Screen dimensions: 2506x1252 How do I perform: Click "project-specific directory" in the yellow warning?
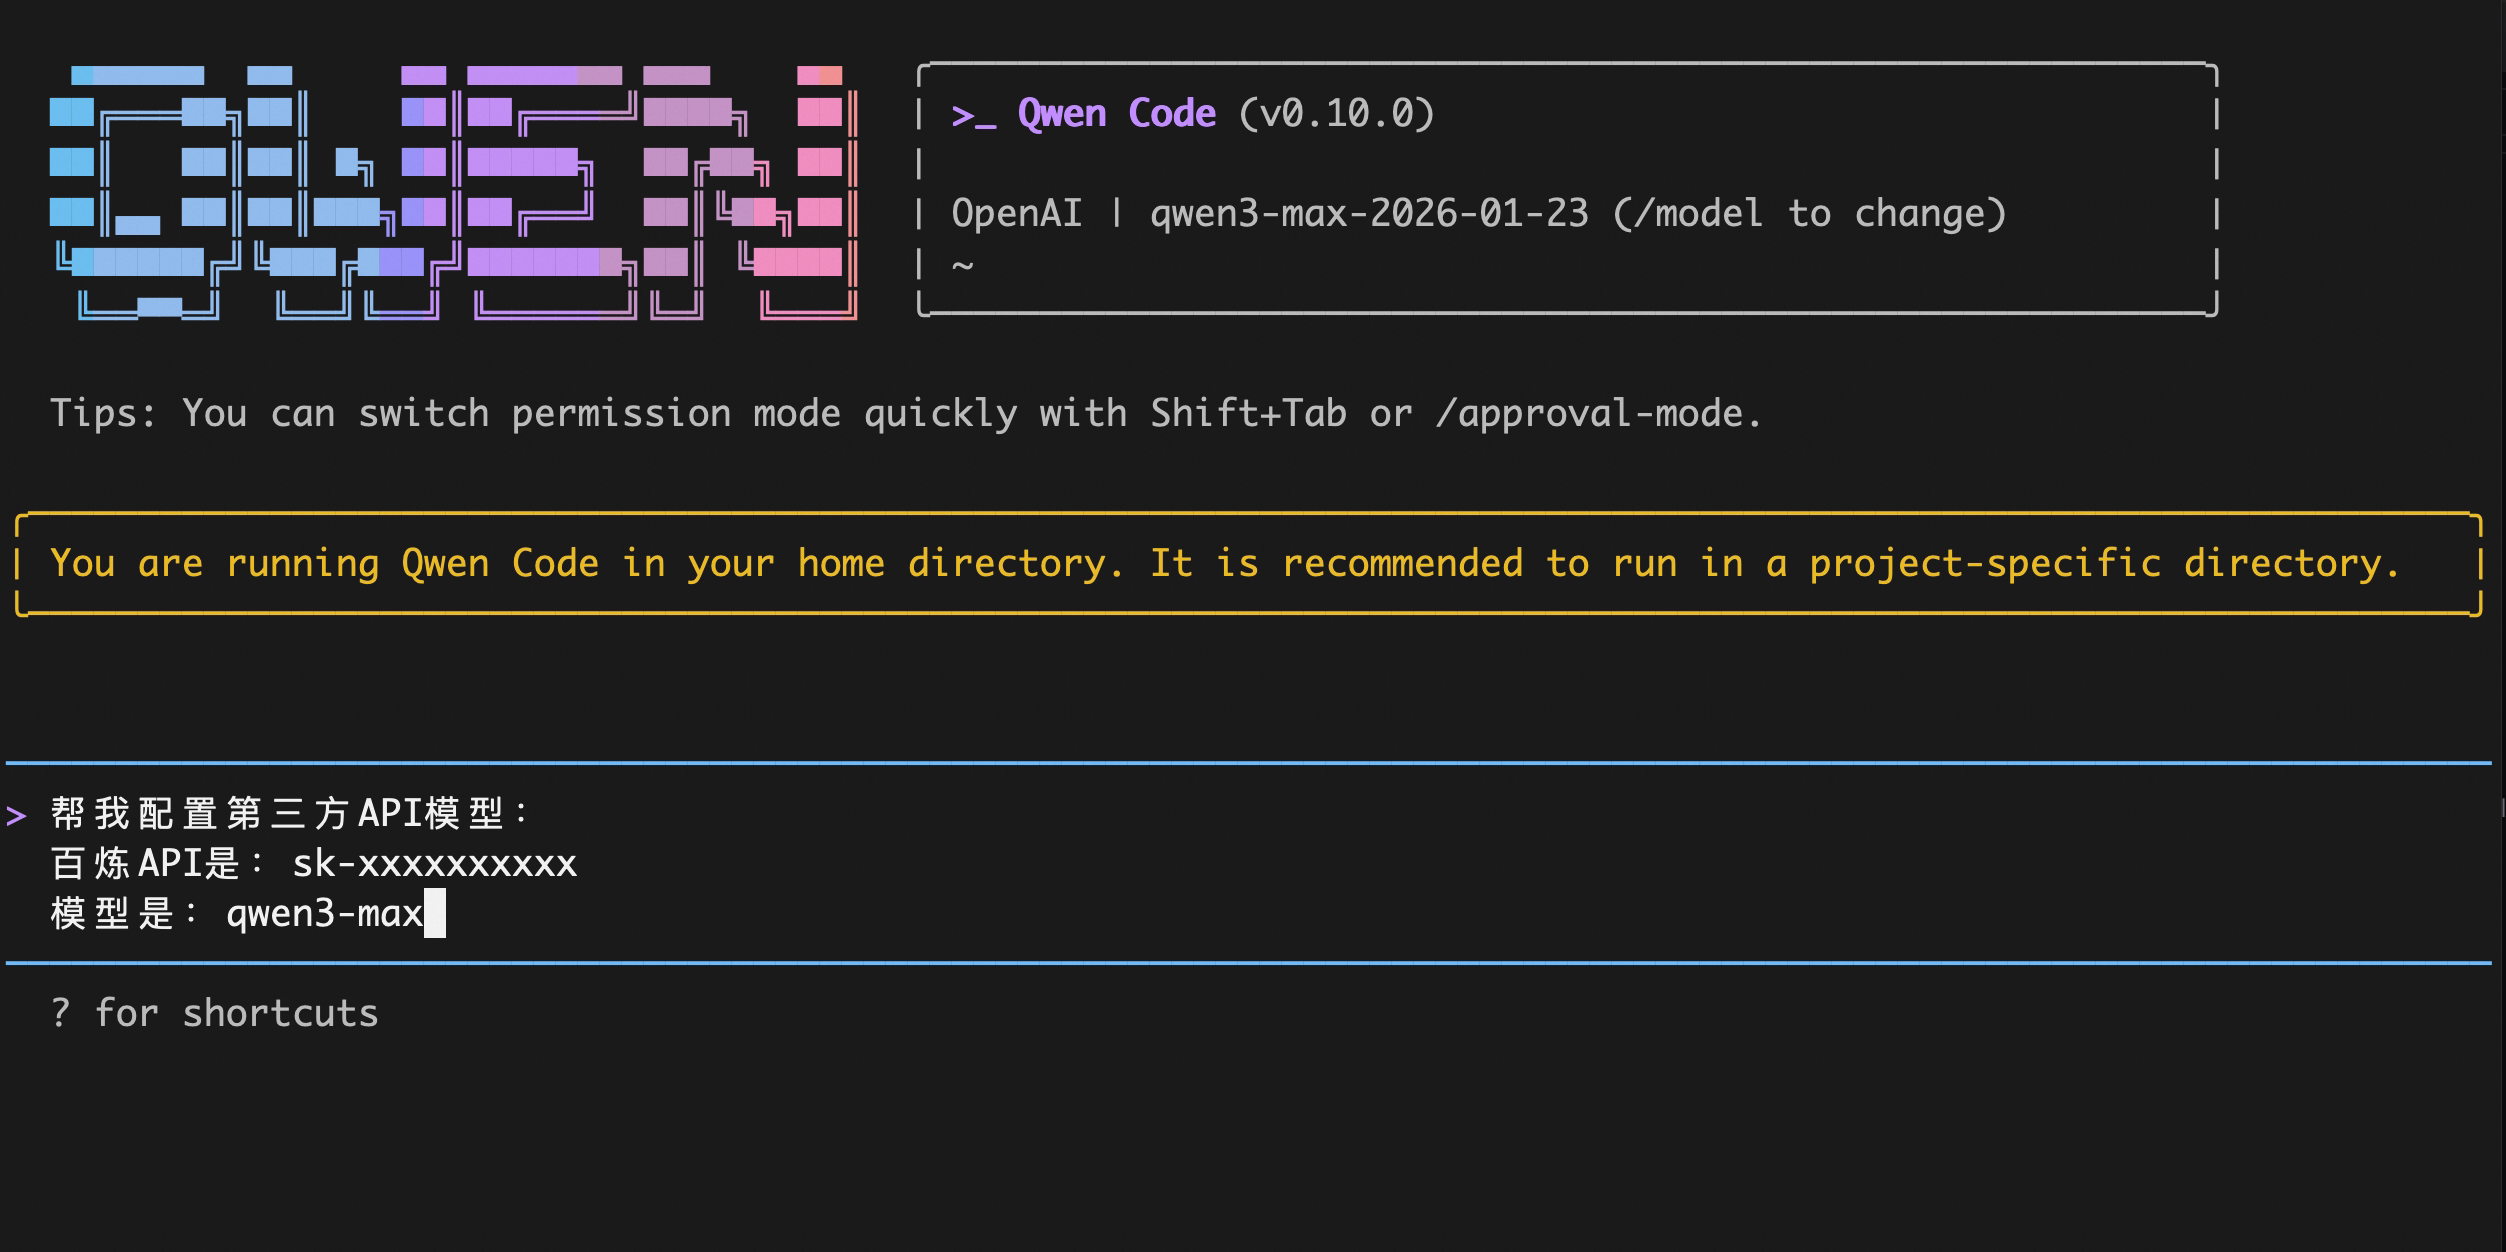(x=2104, y=563)
